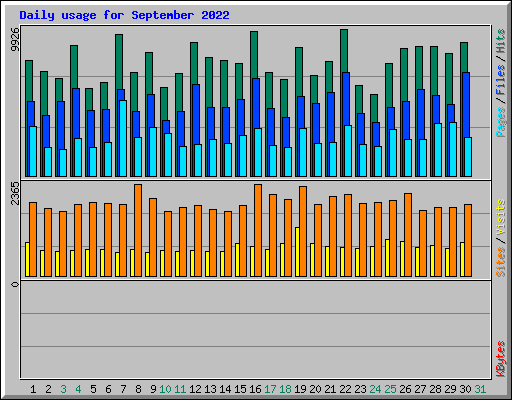Screen dimensions: 512x400
Task: Click the 'KBytes' legend label
Action: tap(500, 359)
